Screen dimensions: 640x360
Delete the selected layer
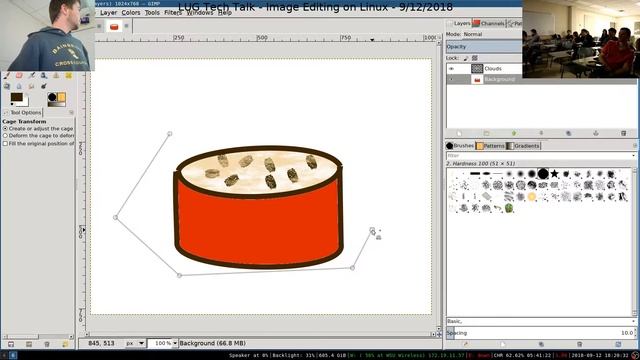click(623, 133)
